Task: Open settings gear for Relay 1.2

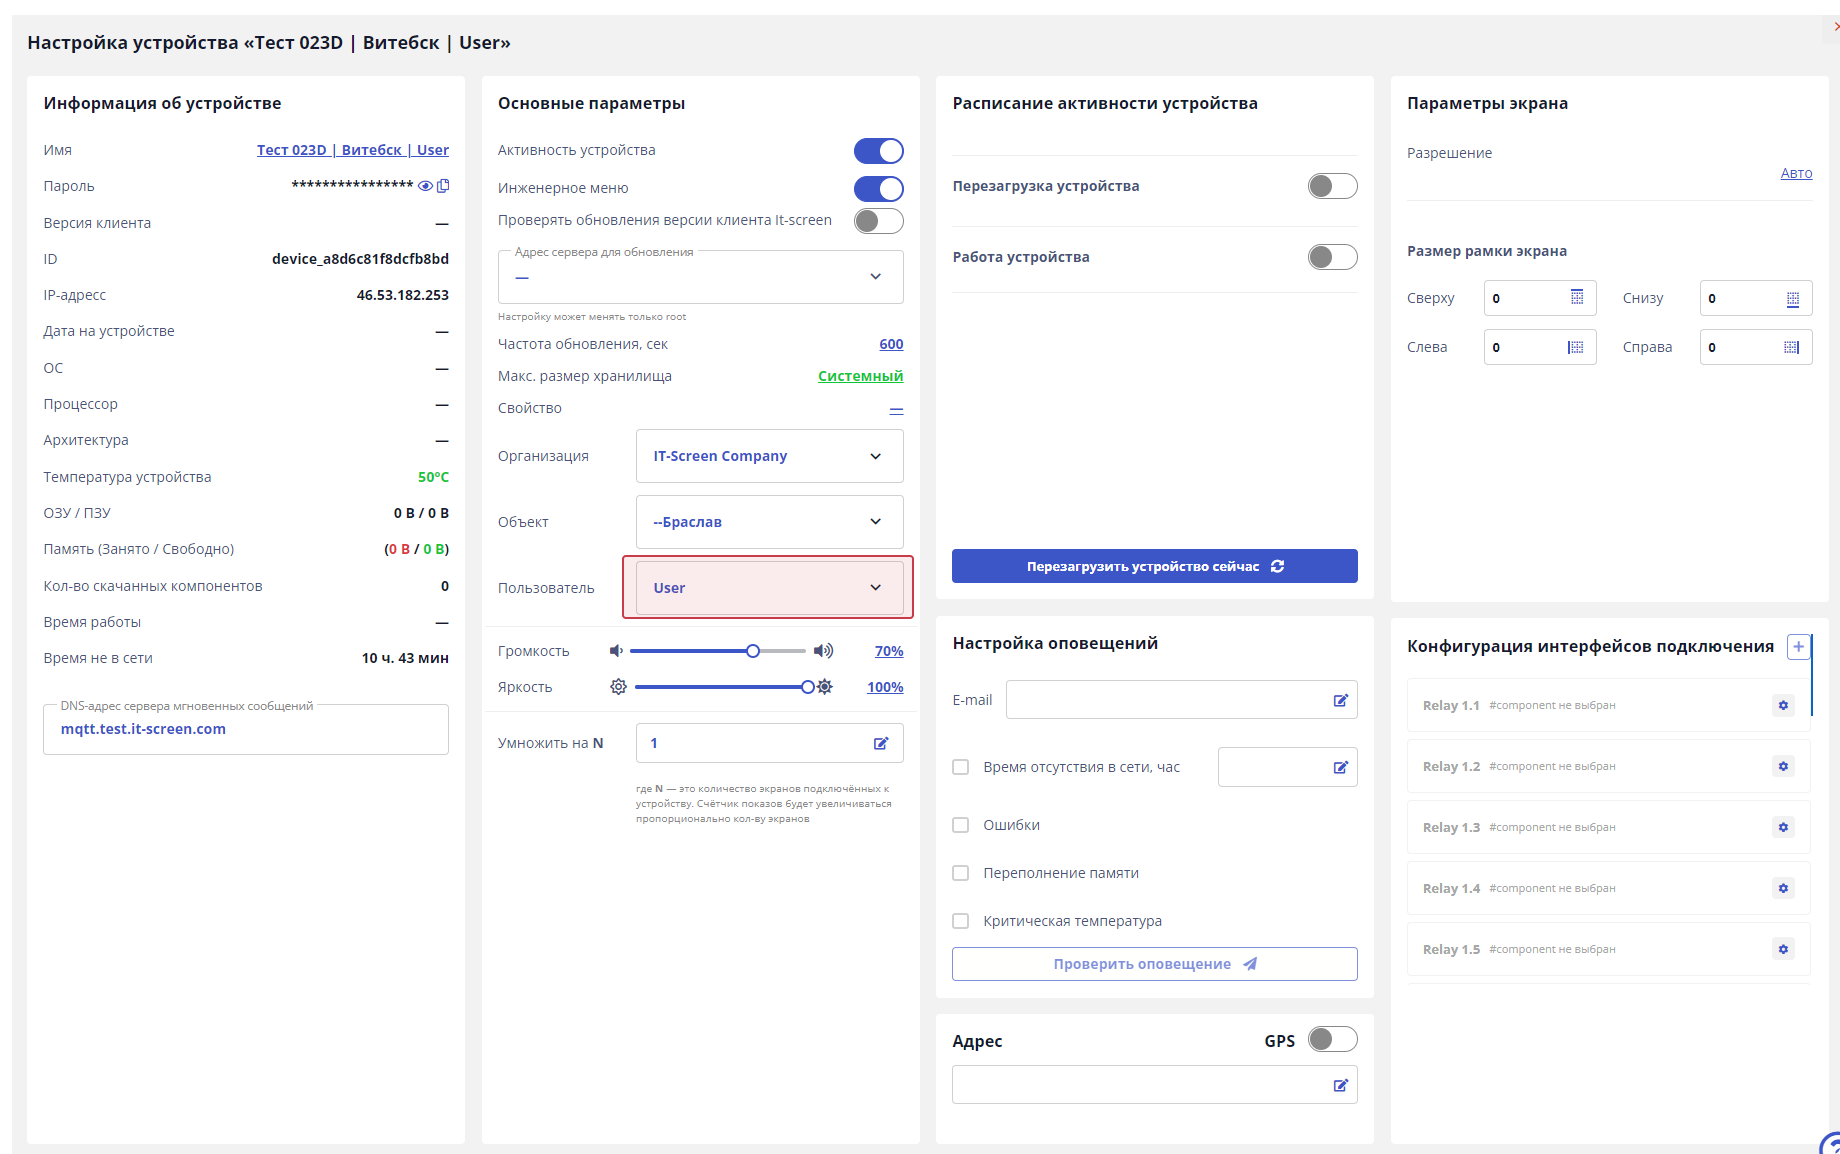Action: tap(1783, 766)
